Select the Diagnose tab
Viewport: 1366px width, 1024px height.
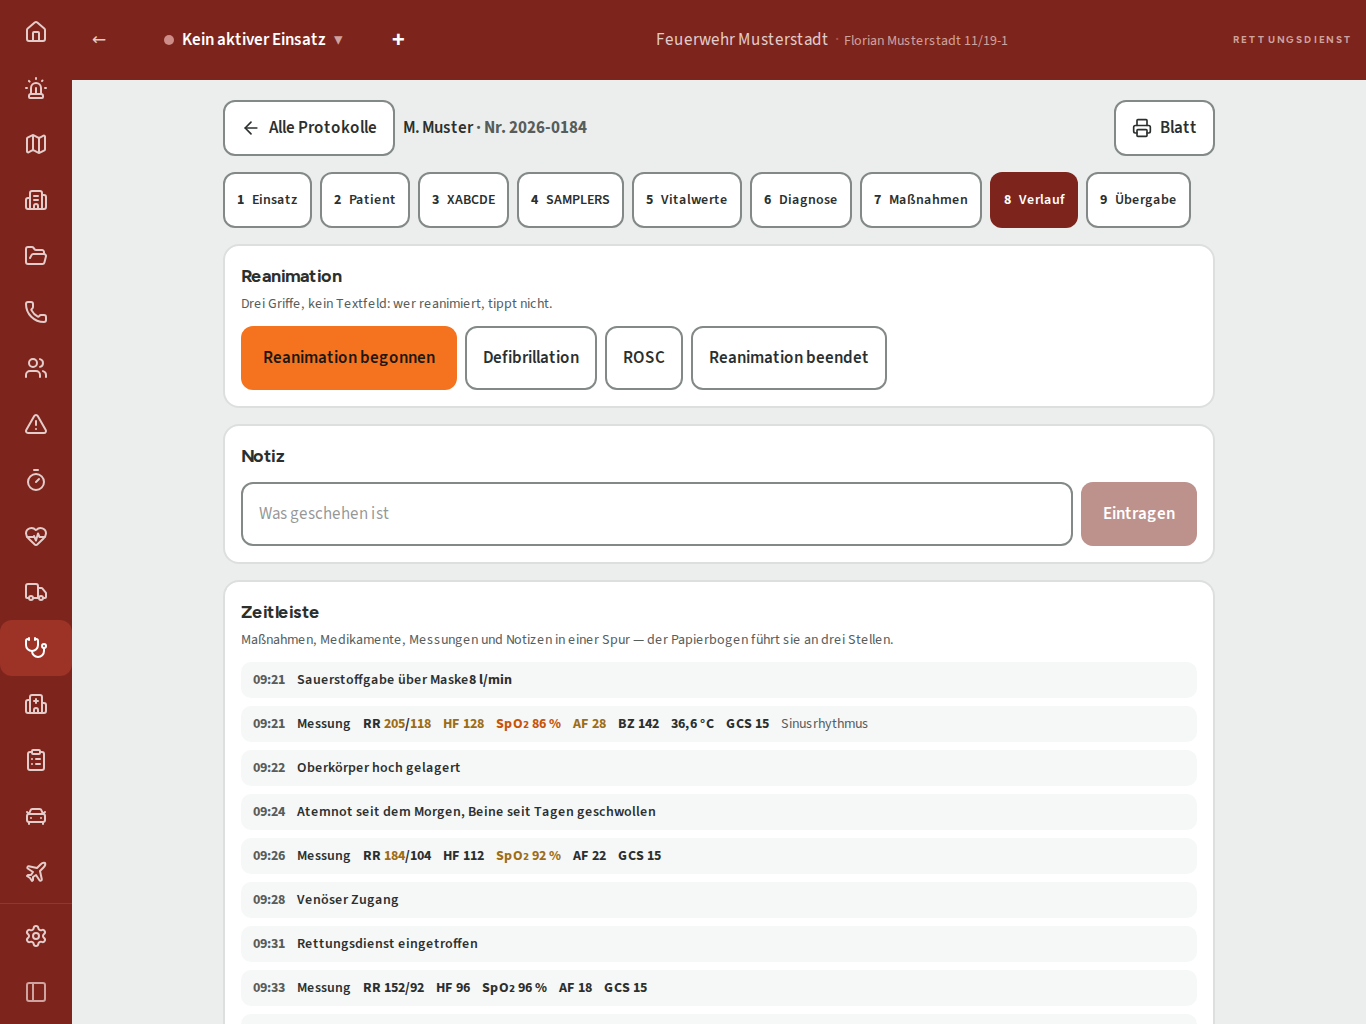point(801,200)
